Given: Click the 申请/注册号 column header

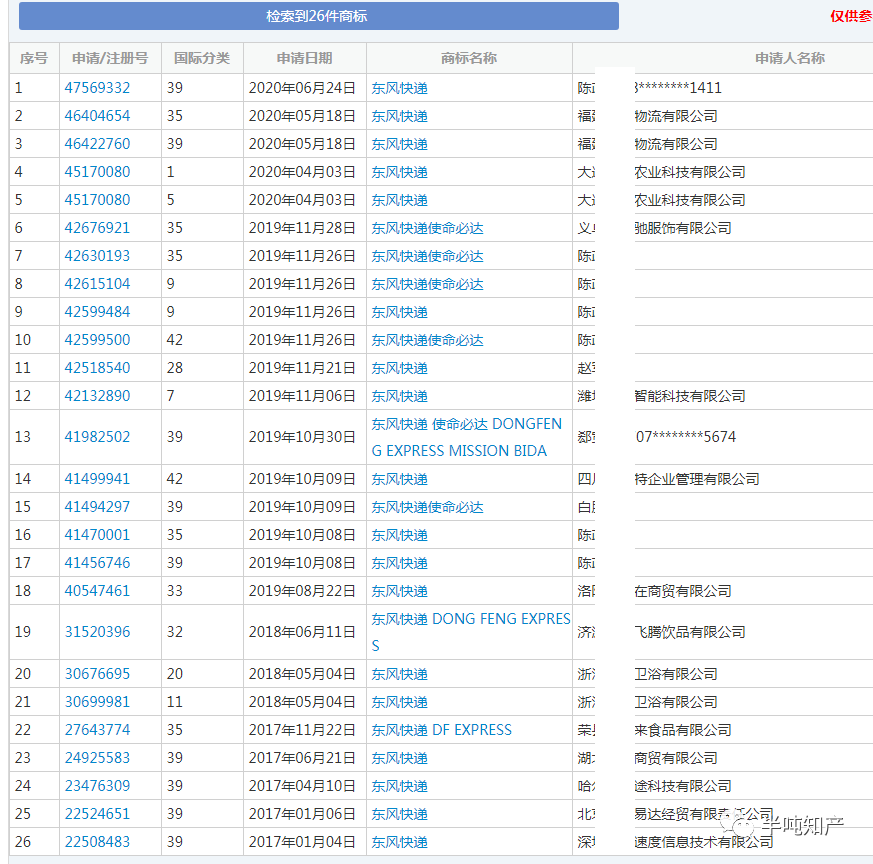Looking at the screenshot, I should 110,58.
